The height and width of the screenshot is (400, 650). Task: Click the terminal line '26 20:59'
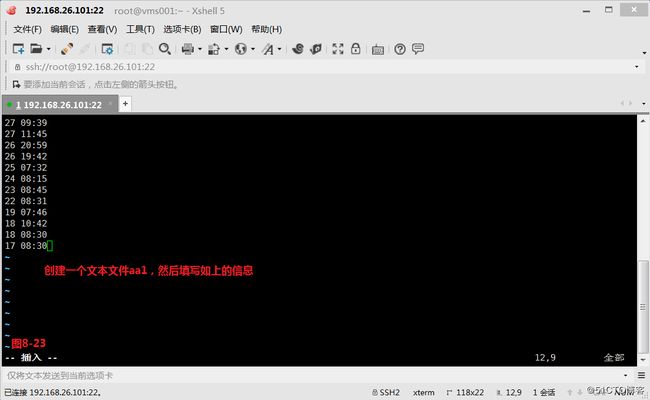pyautogui.click(x=26, y=145)
